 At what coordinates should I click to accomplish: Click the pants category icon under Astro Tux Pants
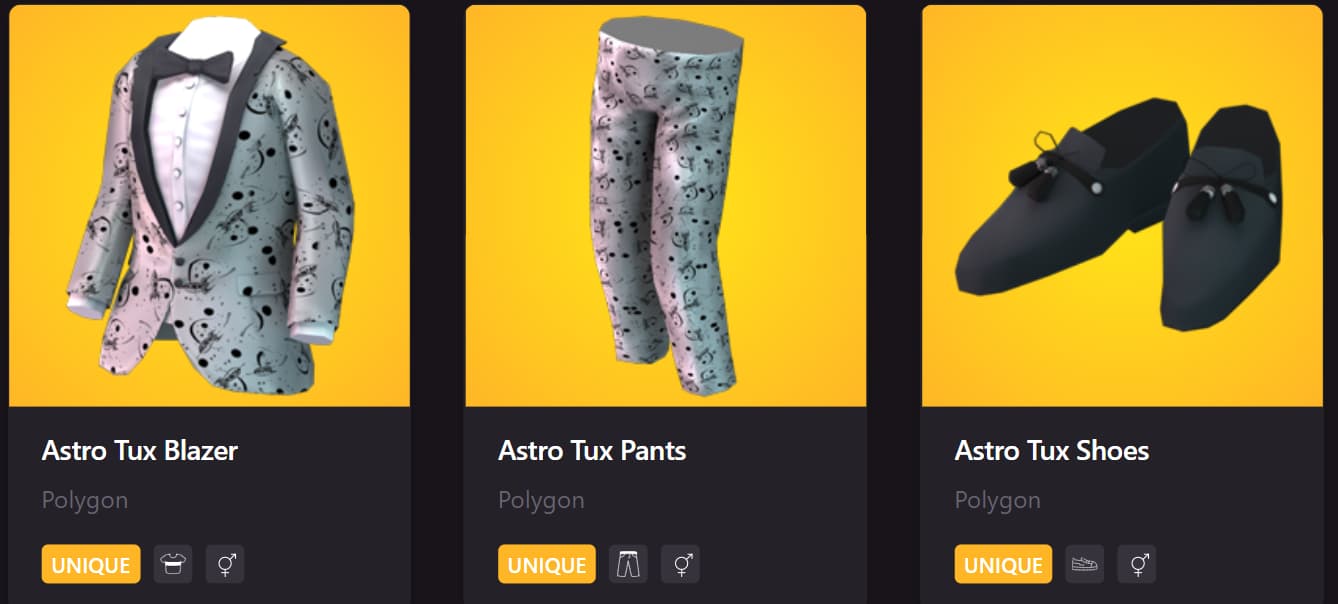(x=629, y=564)
